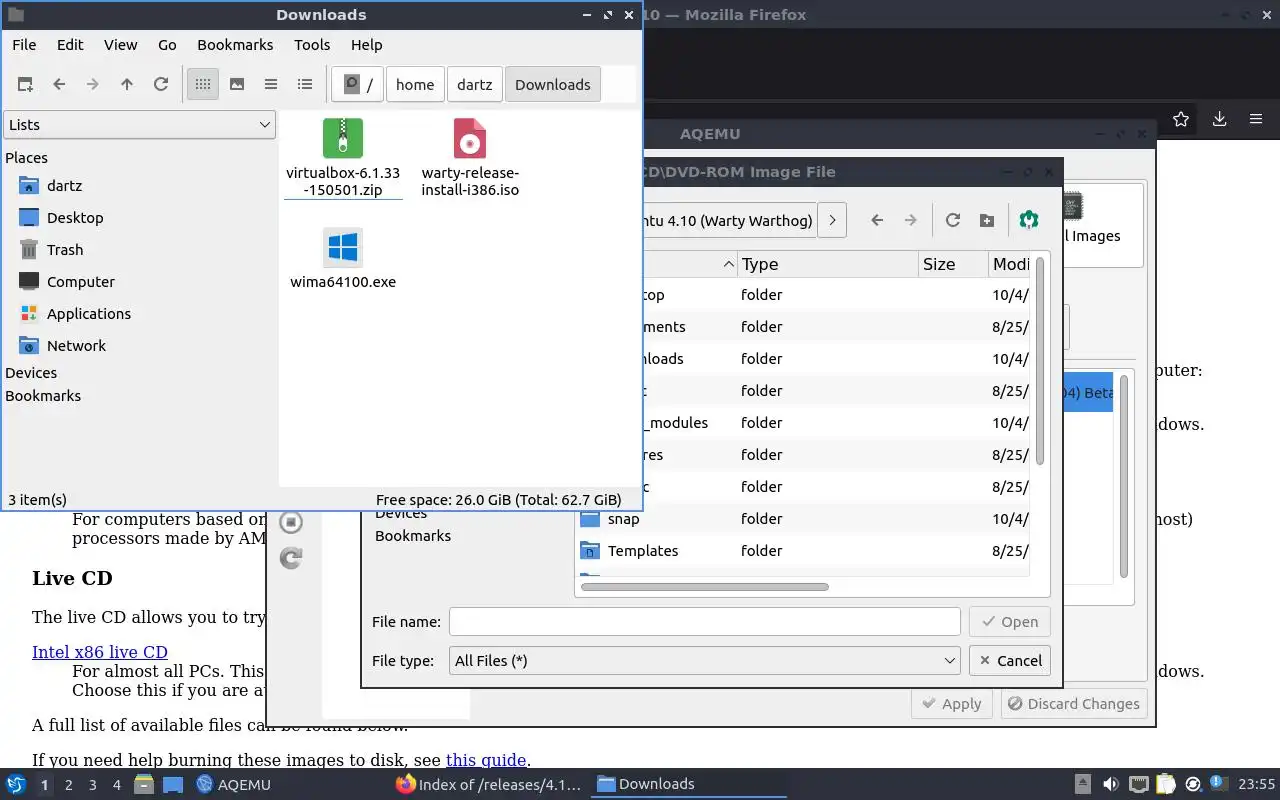The width and height of the screenshot is (1280, 800).
Task: Open the Help menu
Action: 367,45
